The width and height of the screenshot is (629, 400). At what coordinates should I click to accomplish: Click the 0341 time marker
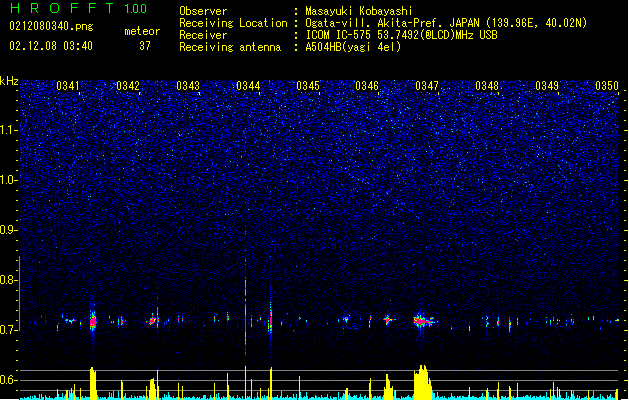68,86
